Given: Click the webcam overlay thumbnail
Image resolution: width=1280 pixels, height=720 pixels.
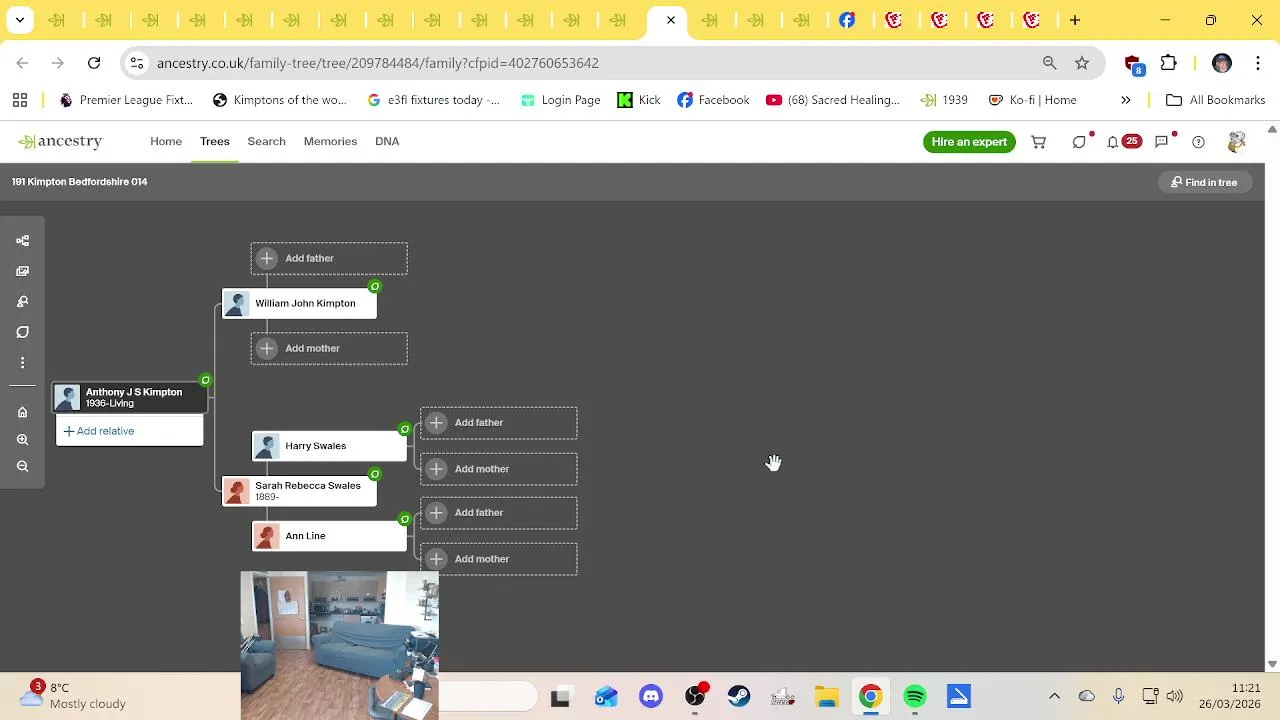Looking at the screenshot, I should click(x=339, y=645).
